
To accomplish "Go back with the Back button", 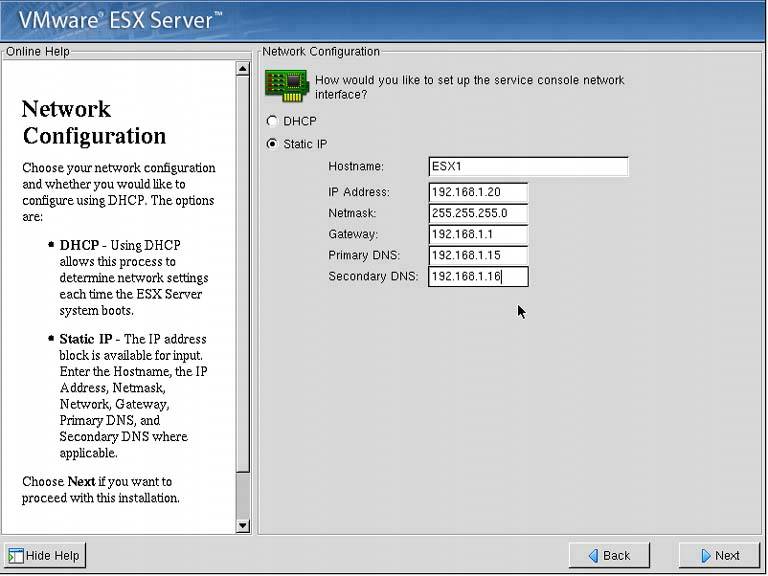I will (x=608, y=555).
